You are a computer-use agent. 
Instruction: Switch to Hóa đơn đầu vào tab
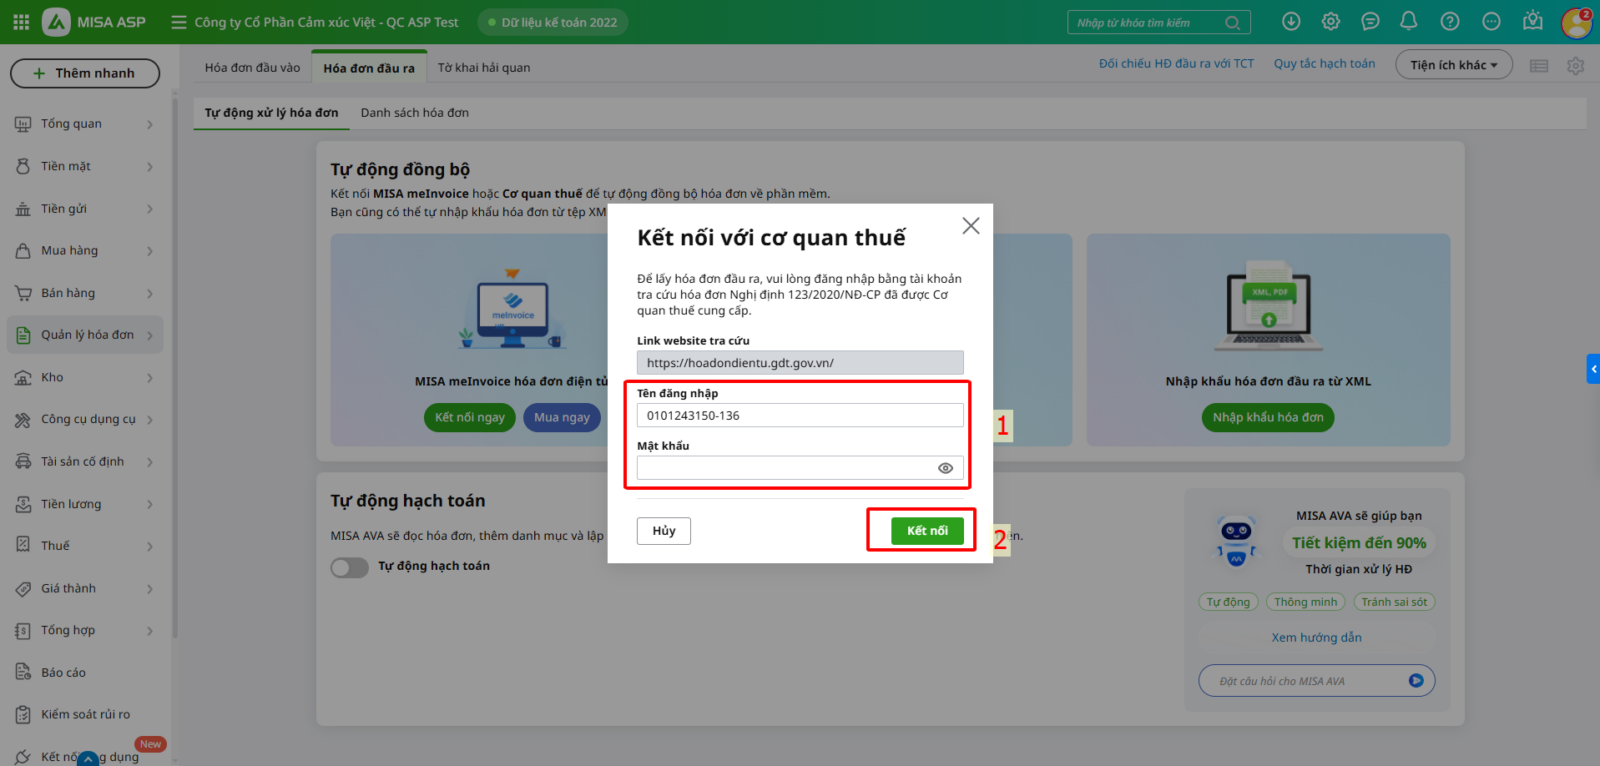pyautogui.click(x=252, y=68)
